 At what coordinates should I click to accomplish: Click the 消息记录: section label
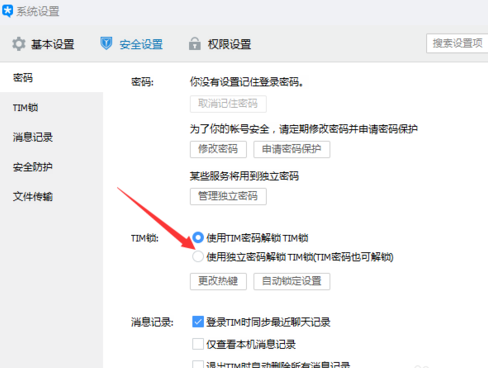152,322
